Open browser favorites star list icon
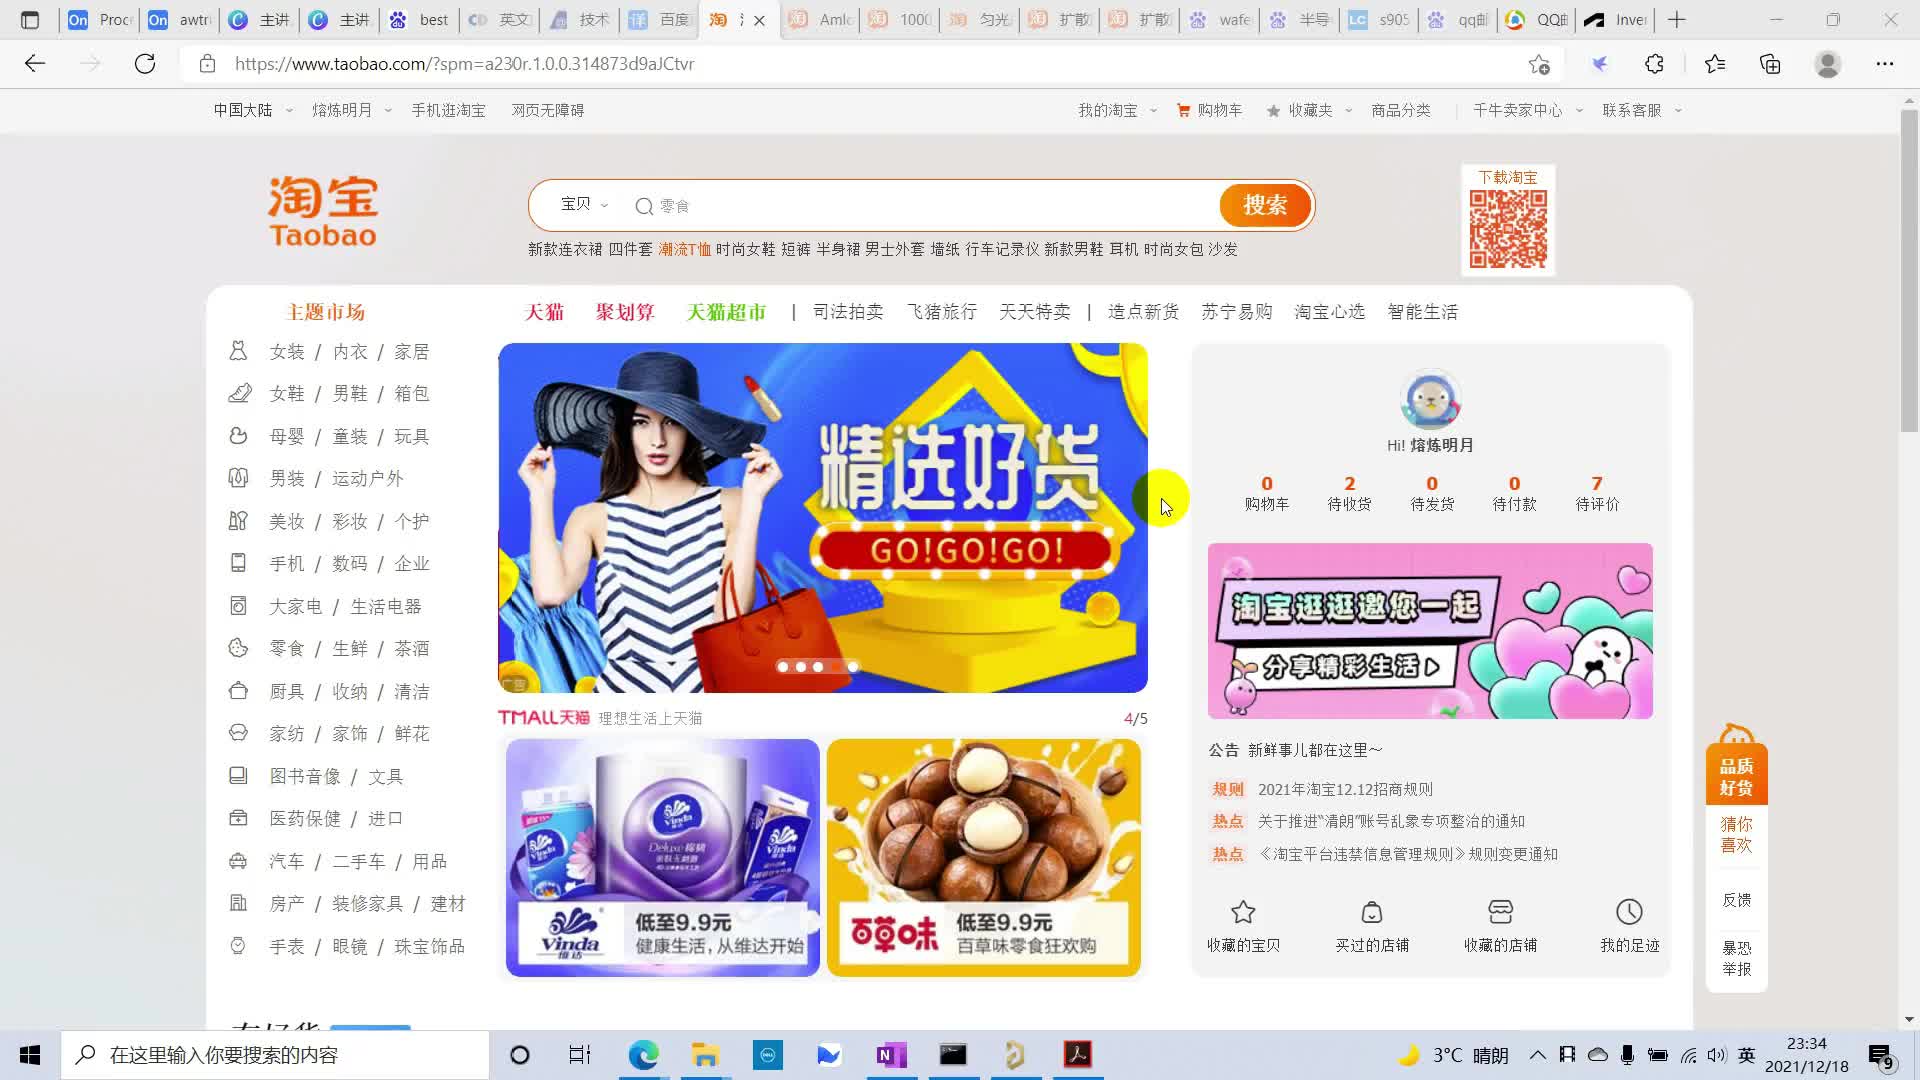This screenshot has width=1920, height=1080. [x=1715, y=64]
